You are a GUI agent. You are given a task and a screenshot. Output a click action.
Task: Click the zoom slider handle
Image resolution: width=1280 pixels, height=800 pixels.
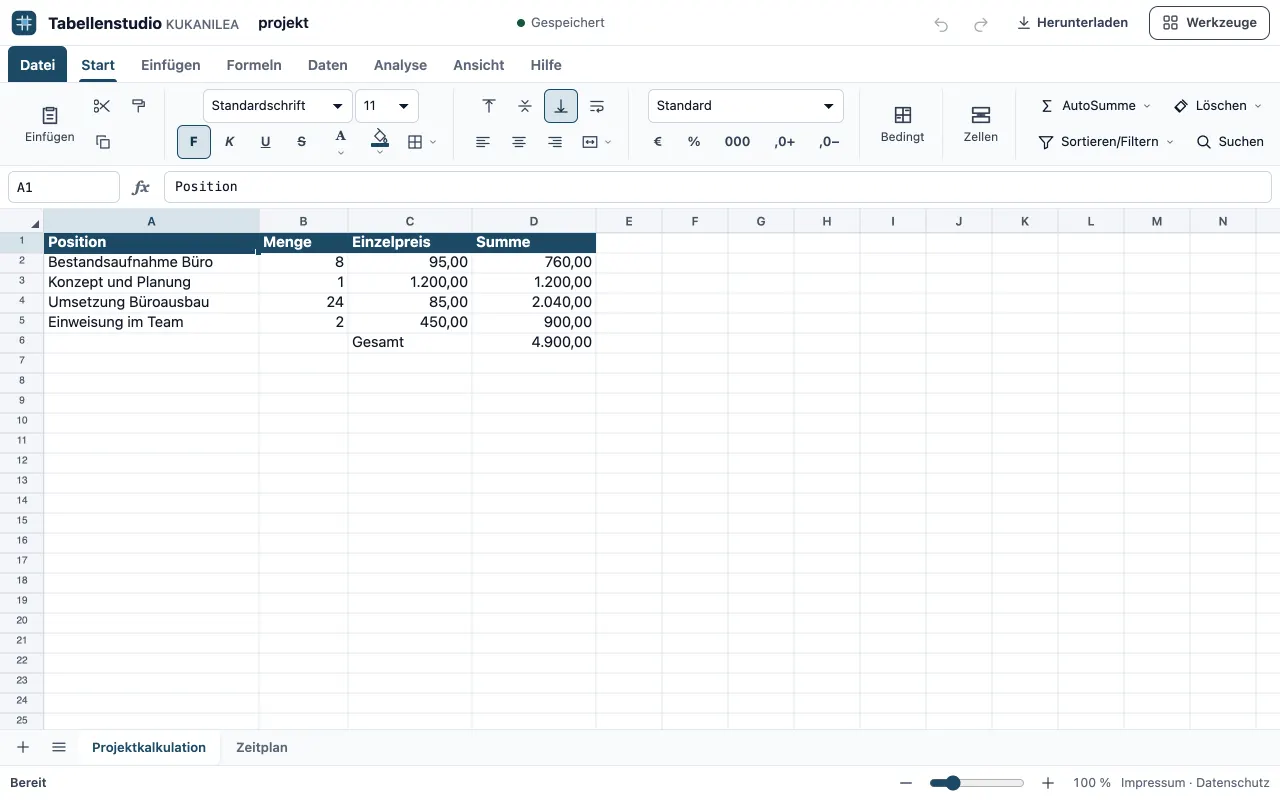[953, 783]
